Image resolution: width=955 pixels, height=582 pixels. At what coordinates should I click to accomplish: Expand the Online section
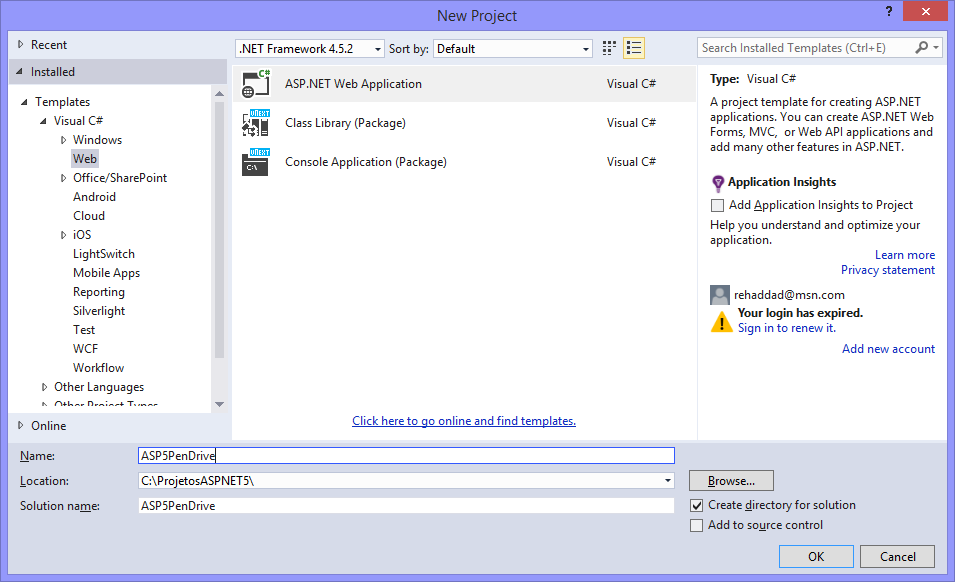20,426
